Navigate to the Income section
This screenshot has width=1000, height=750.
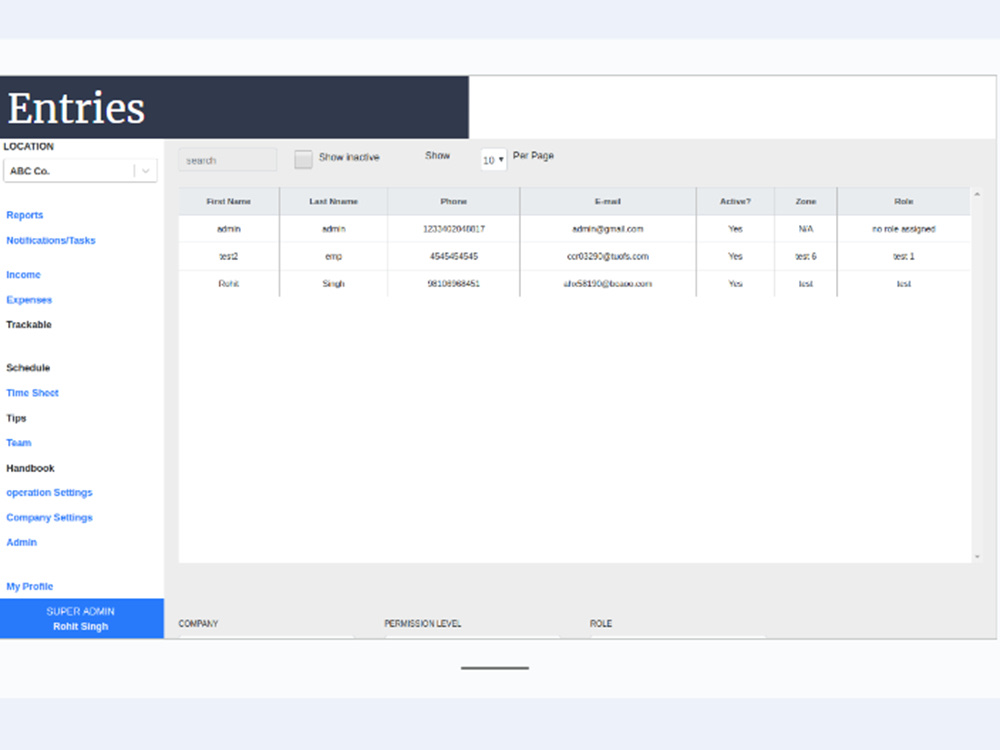coord(23,274)
